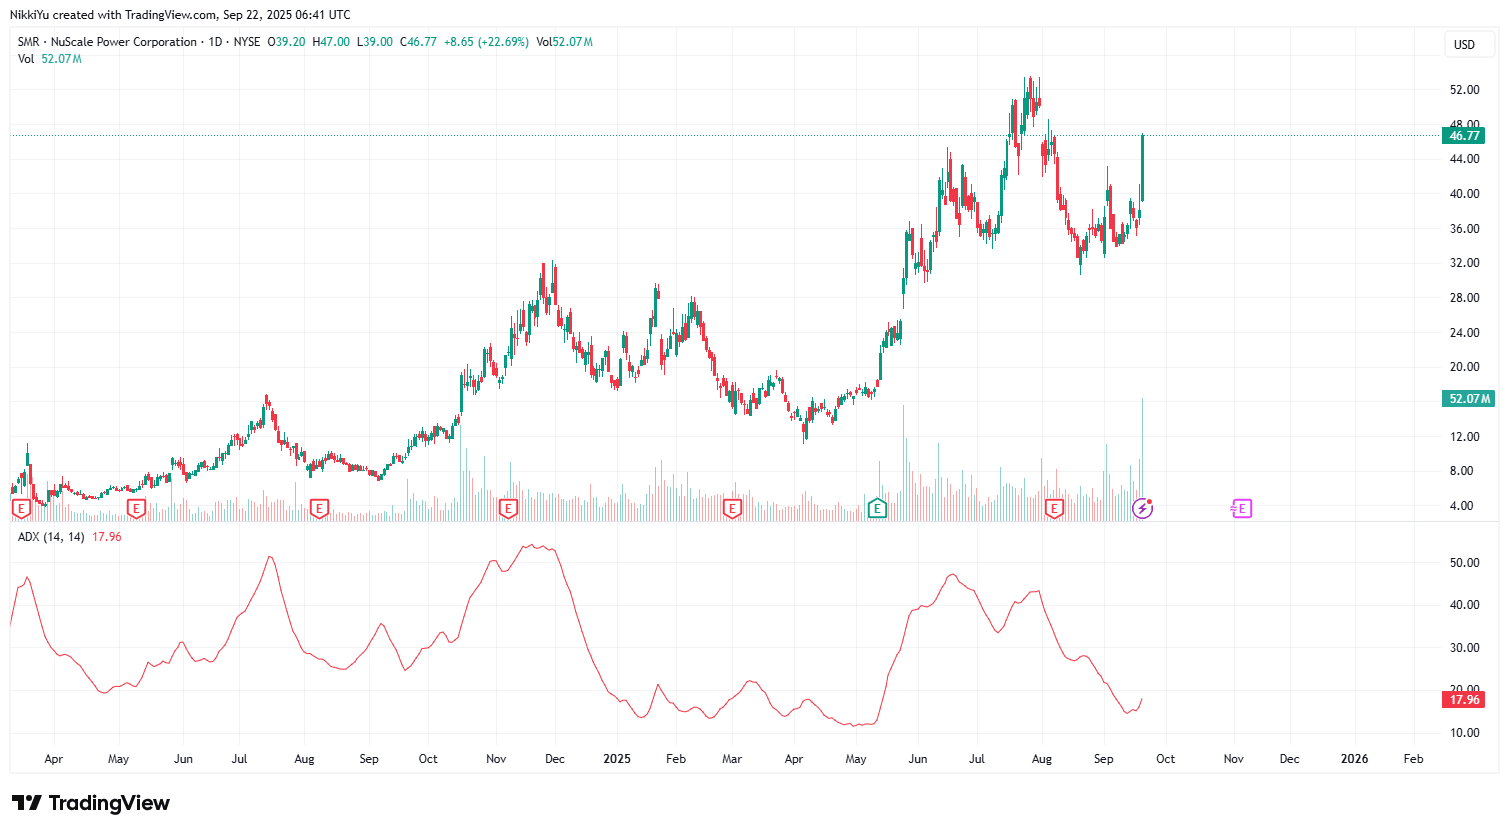Click the 1D timeframe in the chart legend
This screenshot has width=1509, height=833.
[215, 42]
